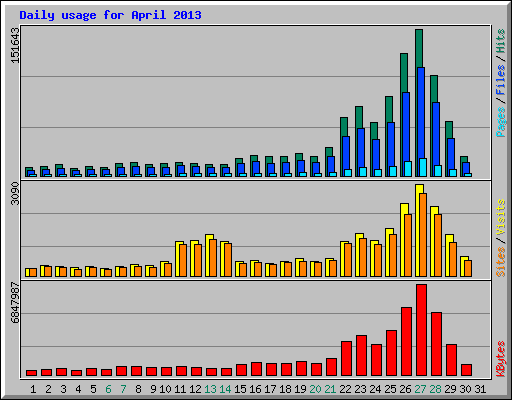Click the red 'KBytes' legend label

click(501, 359)
